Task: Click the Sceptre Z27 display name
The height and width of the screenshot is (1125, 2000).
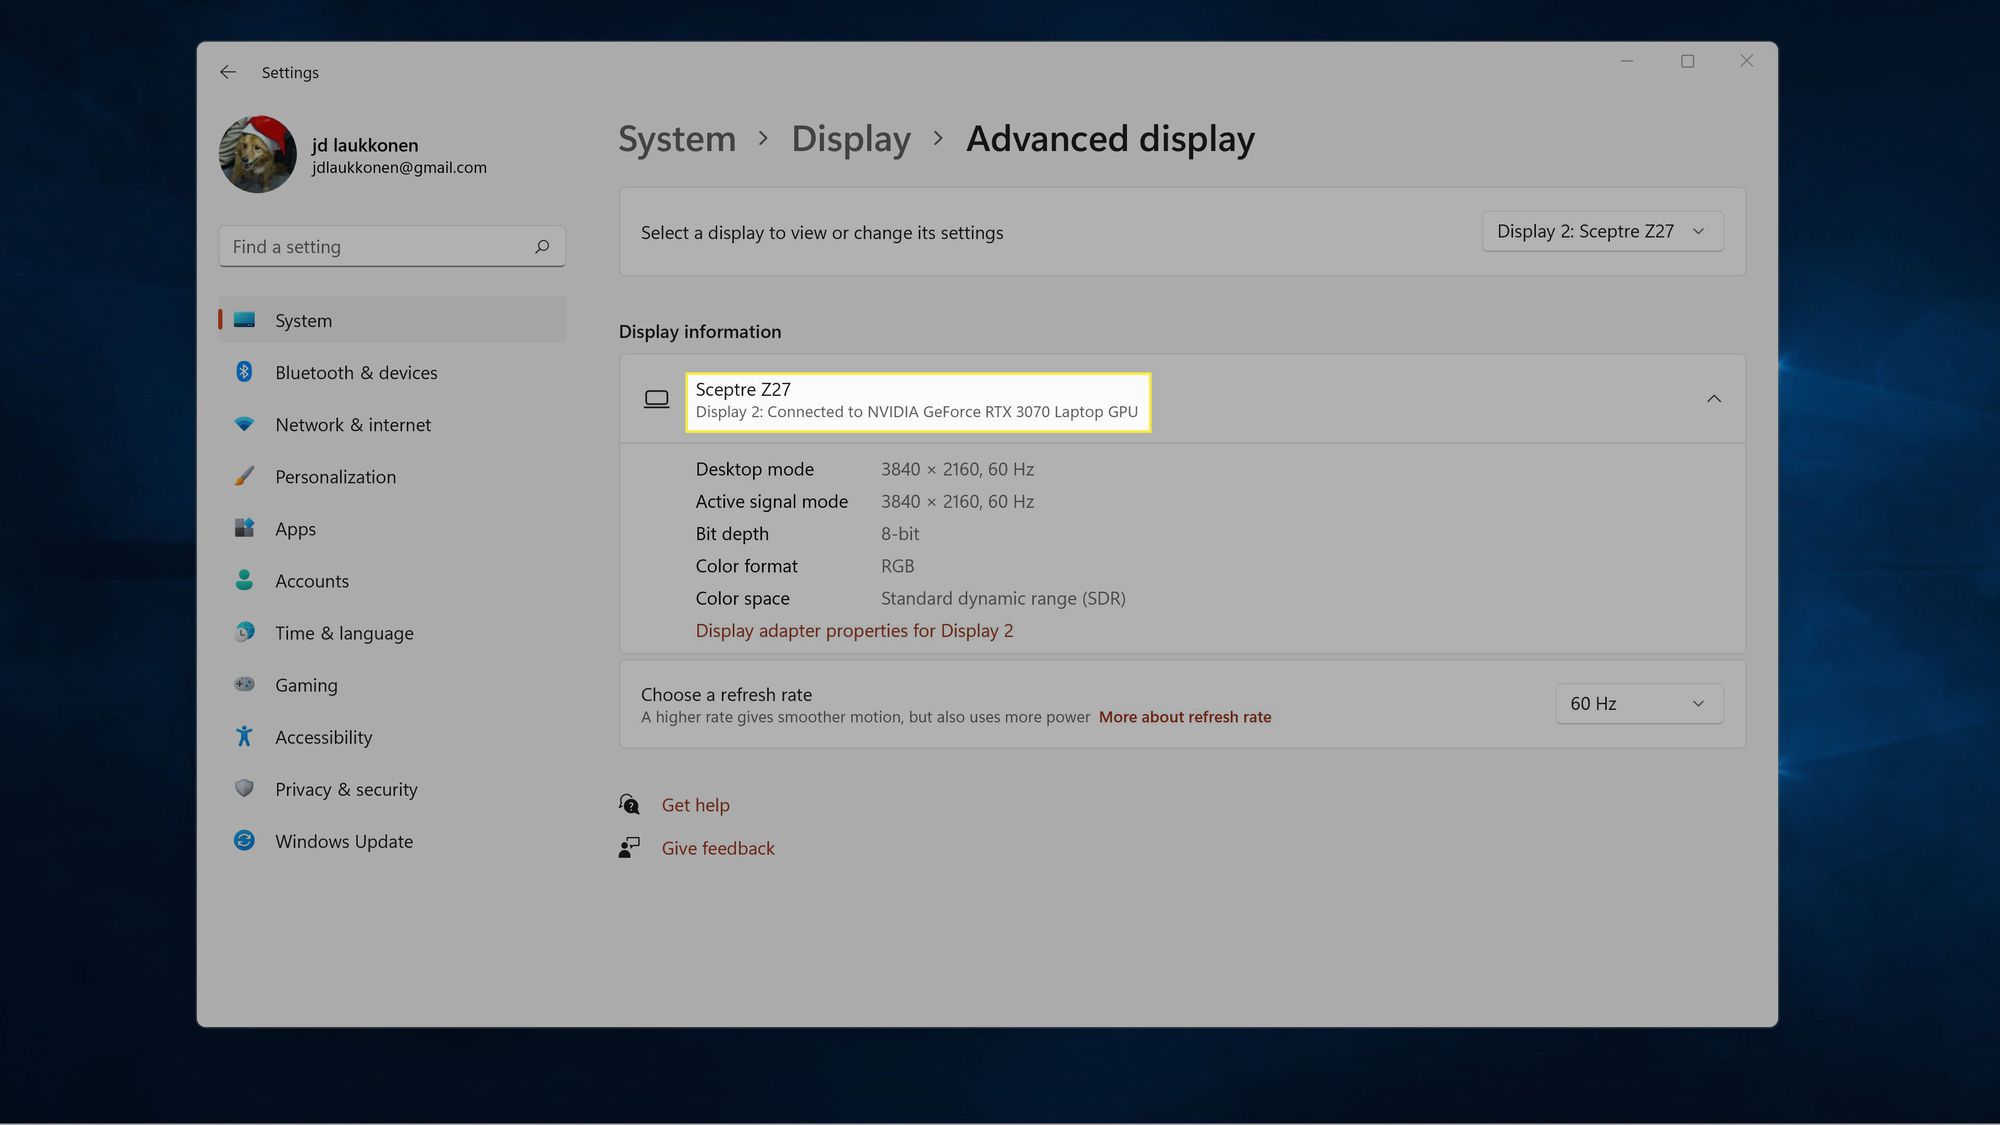Action: click(743, 389)
